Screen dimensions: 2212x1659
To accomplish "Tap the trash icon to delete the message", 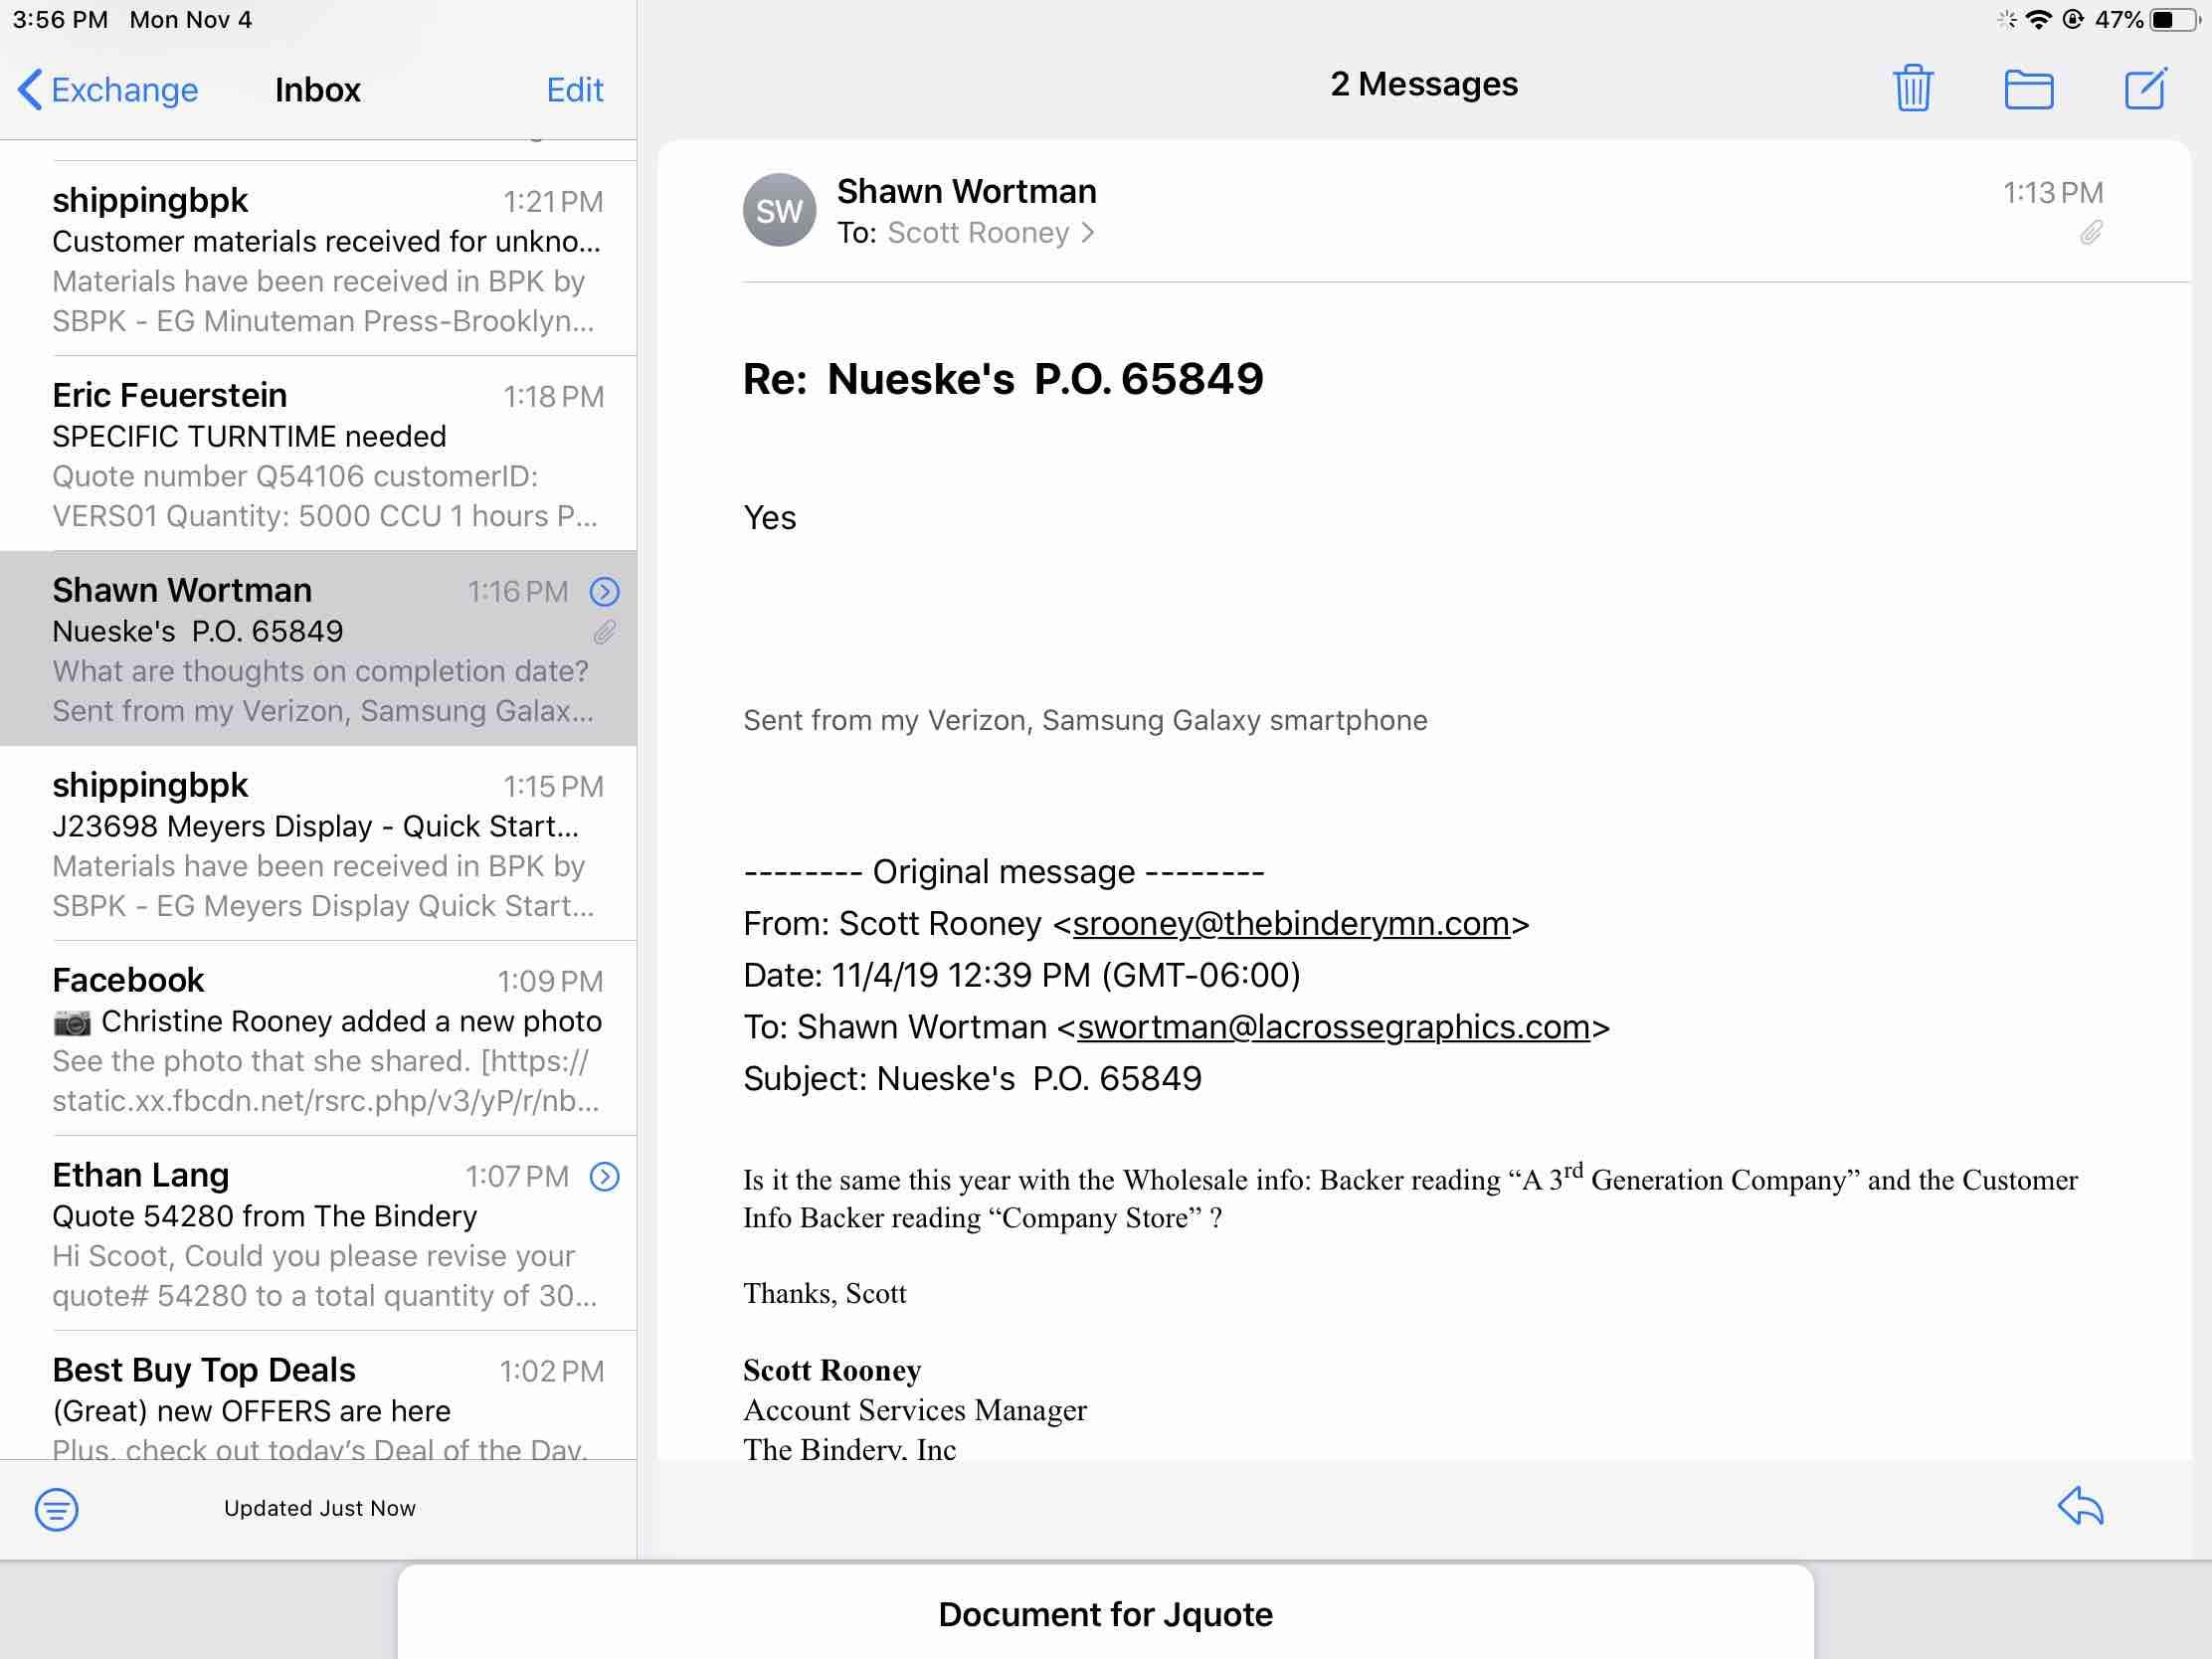I will pyautogui.click(x=1912, y=88).
